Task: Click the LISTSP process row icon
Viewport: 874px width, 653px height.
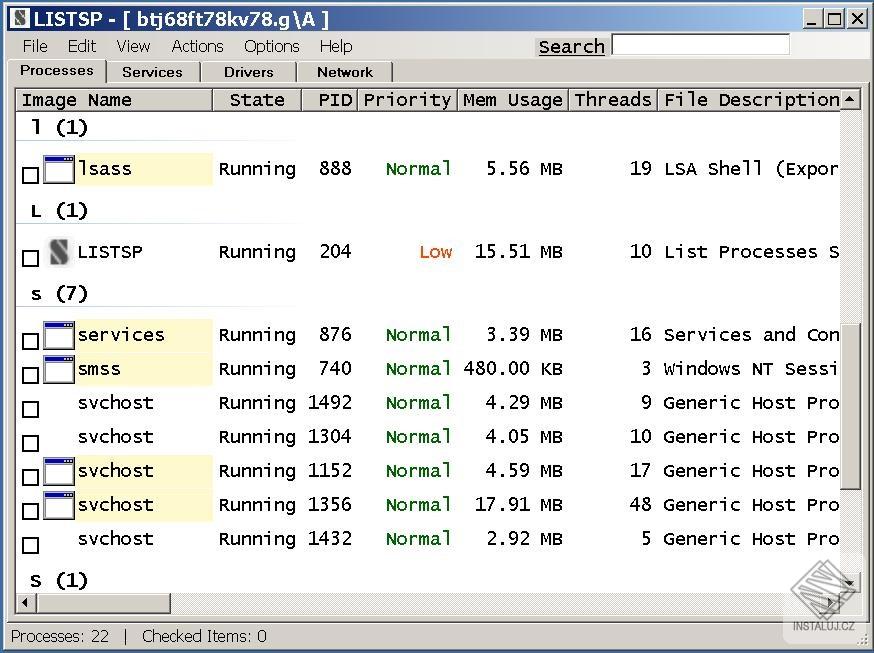Action: pyautogui.click(x=59, y=252)
